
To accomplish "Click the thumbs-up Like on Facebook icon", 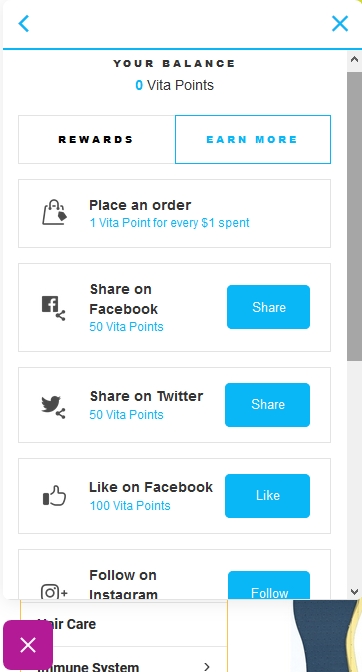I will 54,496.
